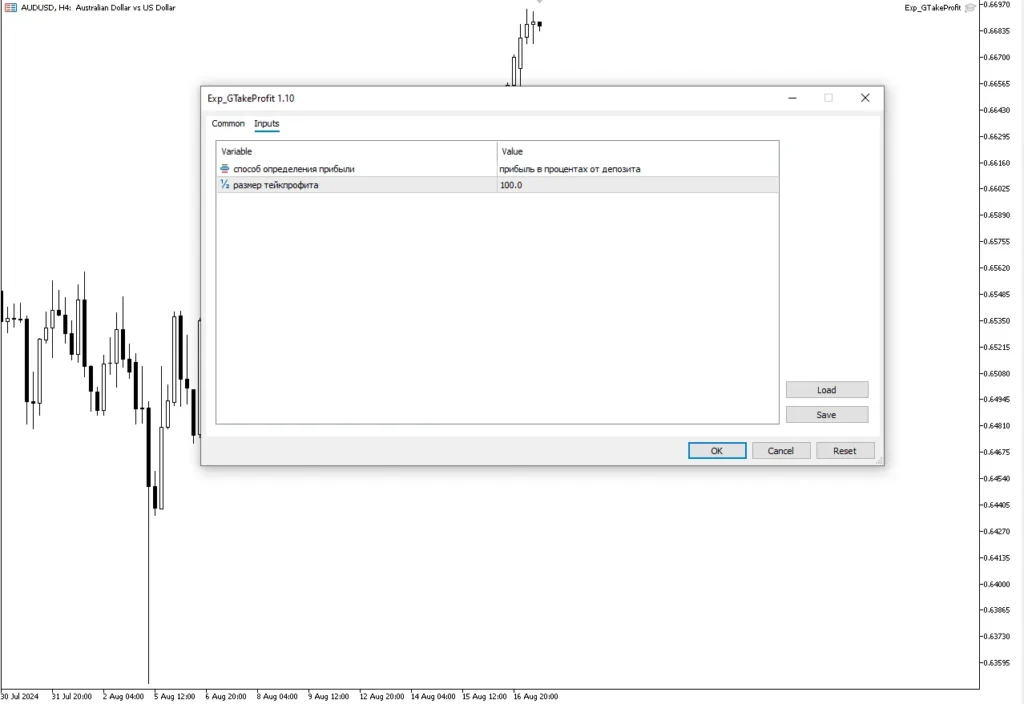Click the Reset button
The image size is (1024, 704).
pyautogui.click(x=844, y=451)
